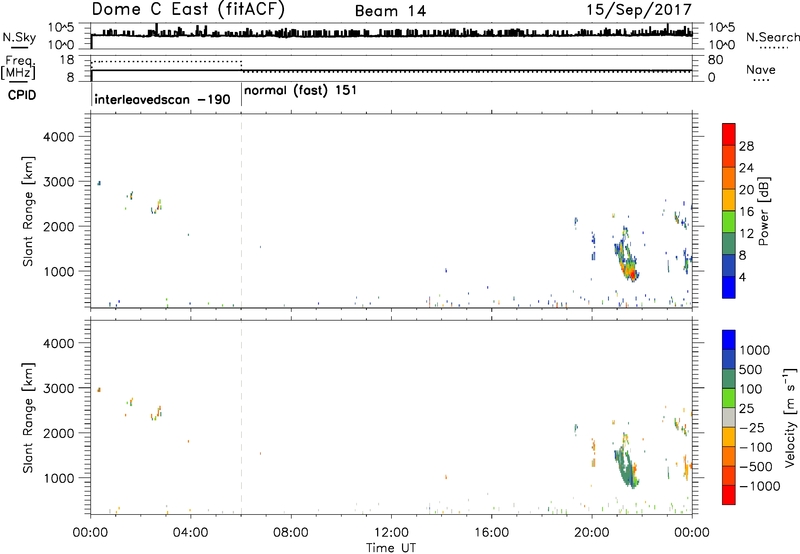
Task: Pick the light green velocity colorbar segment
Action: 729,397
